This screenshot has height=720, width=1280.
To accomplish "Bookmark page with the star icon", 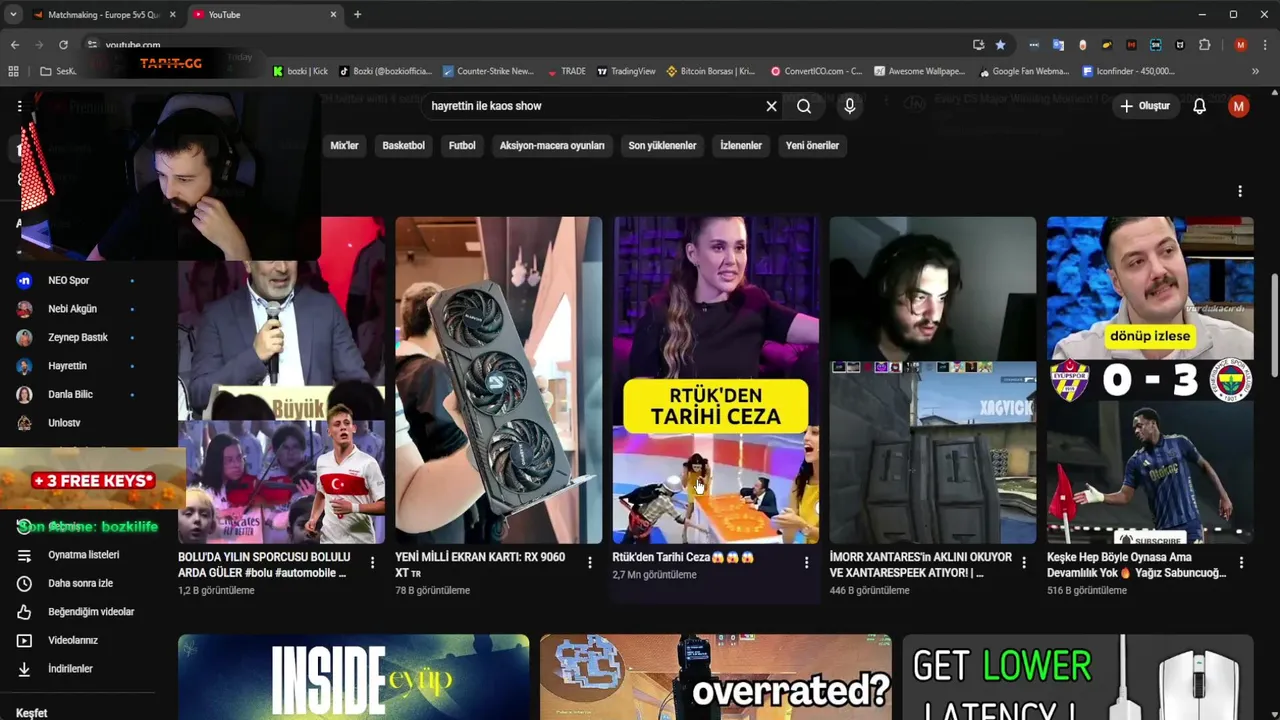I will pyautogui.click(x=1000, y=45).
